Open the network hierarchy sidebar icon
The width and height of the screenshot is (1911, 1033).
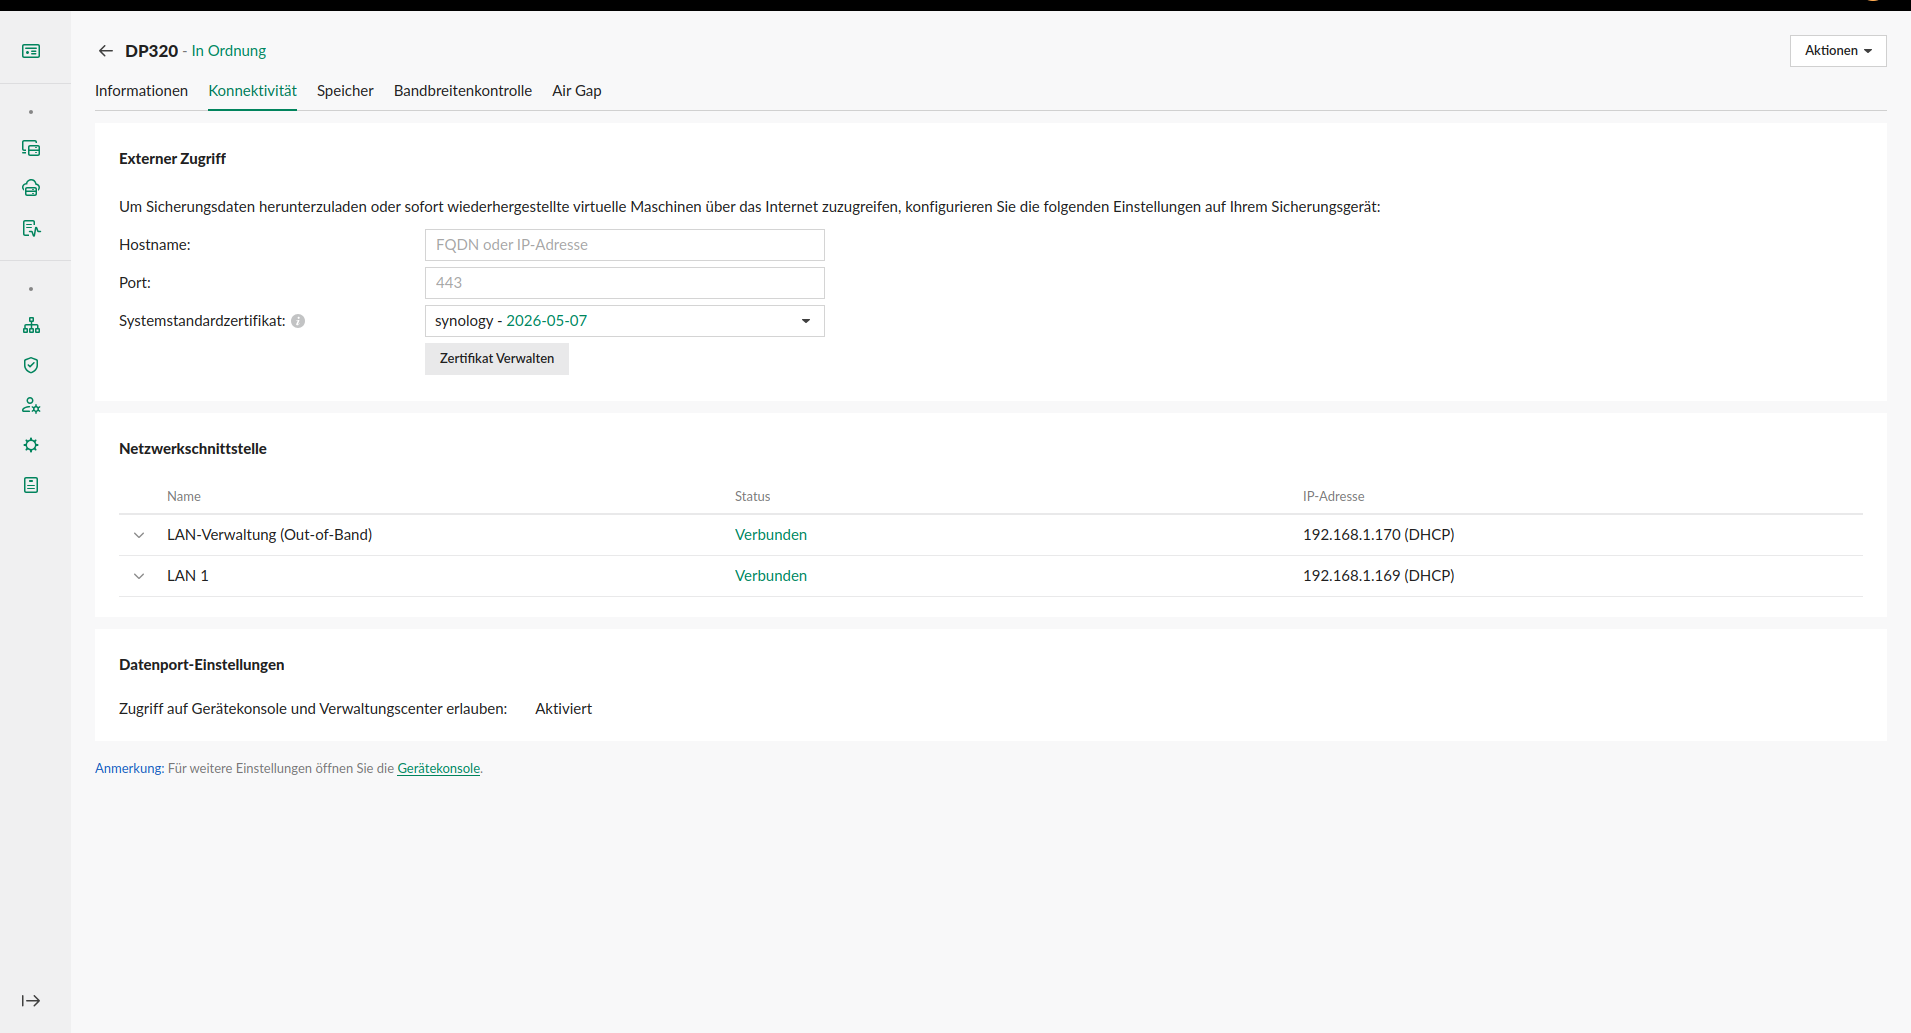tap(31, 325)
